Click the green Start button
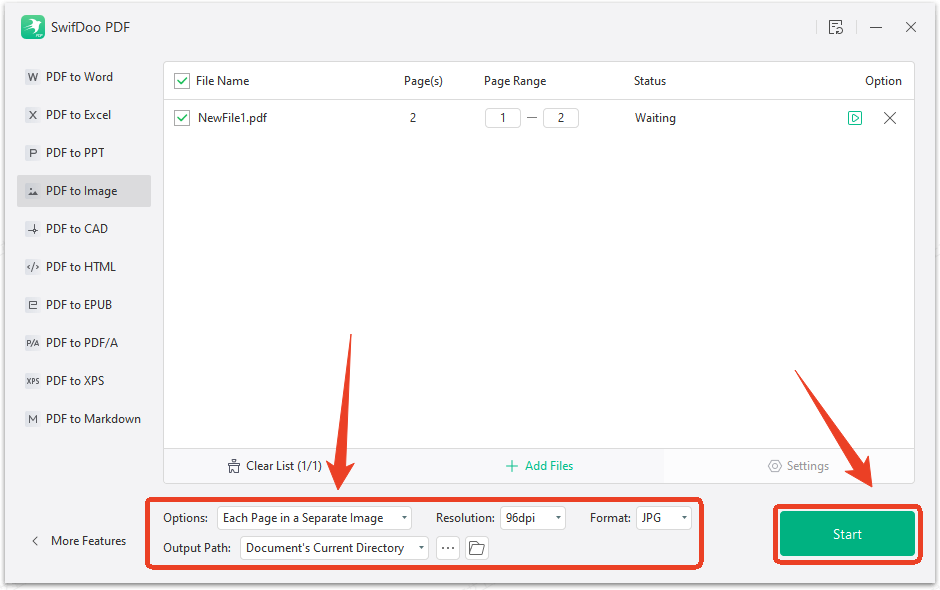The image size is (940, 590). [847, 534]
